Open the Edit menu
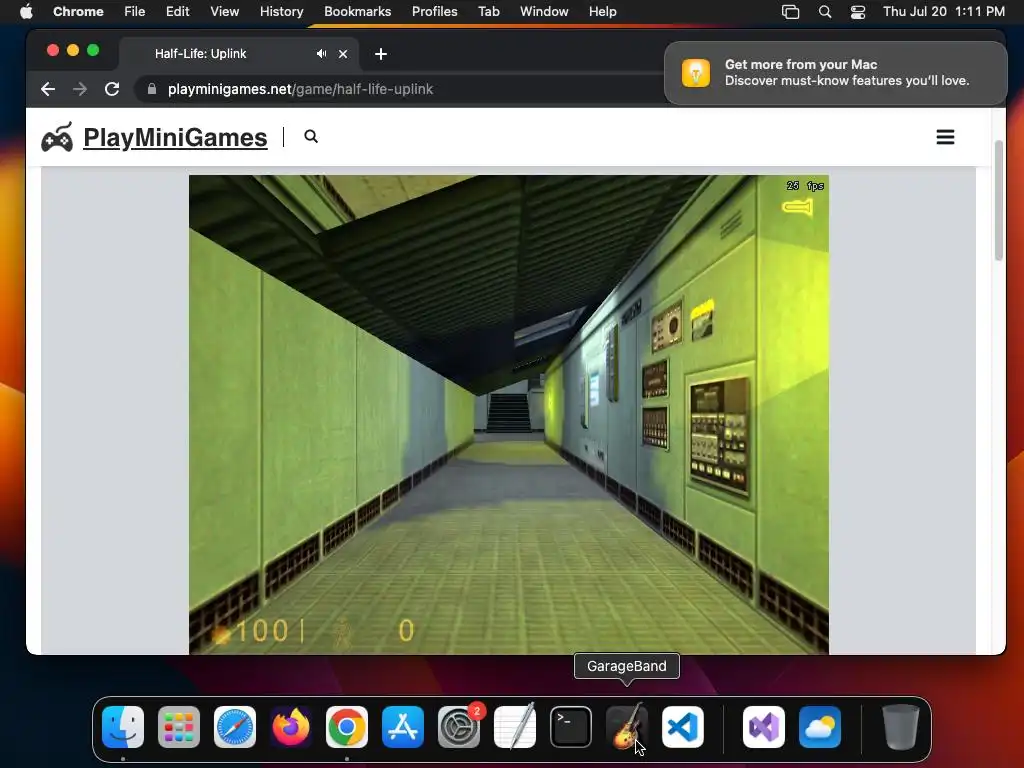Image resolution: width=1024 pixels, height=768 pixels. point(177,12)
